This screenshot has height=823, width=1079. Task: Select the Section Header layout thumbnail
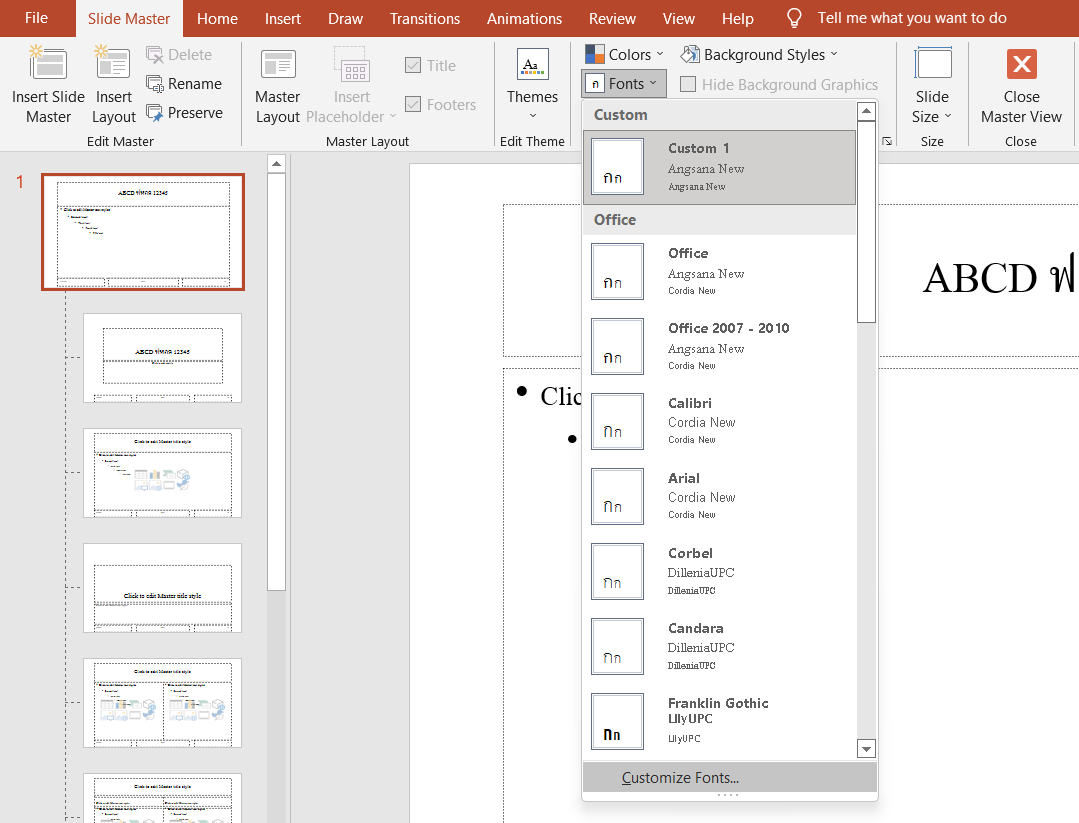point(162,588)
